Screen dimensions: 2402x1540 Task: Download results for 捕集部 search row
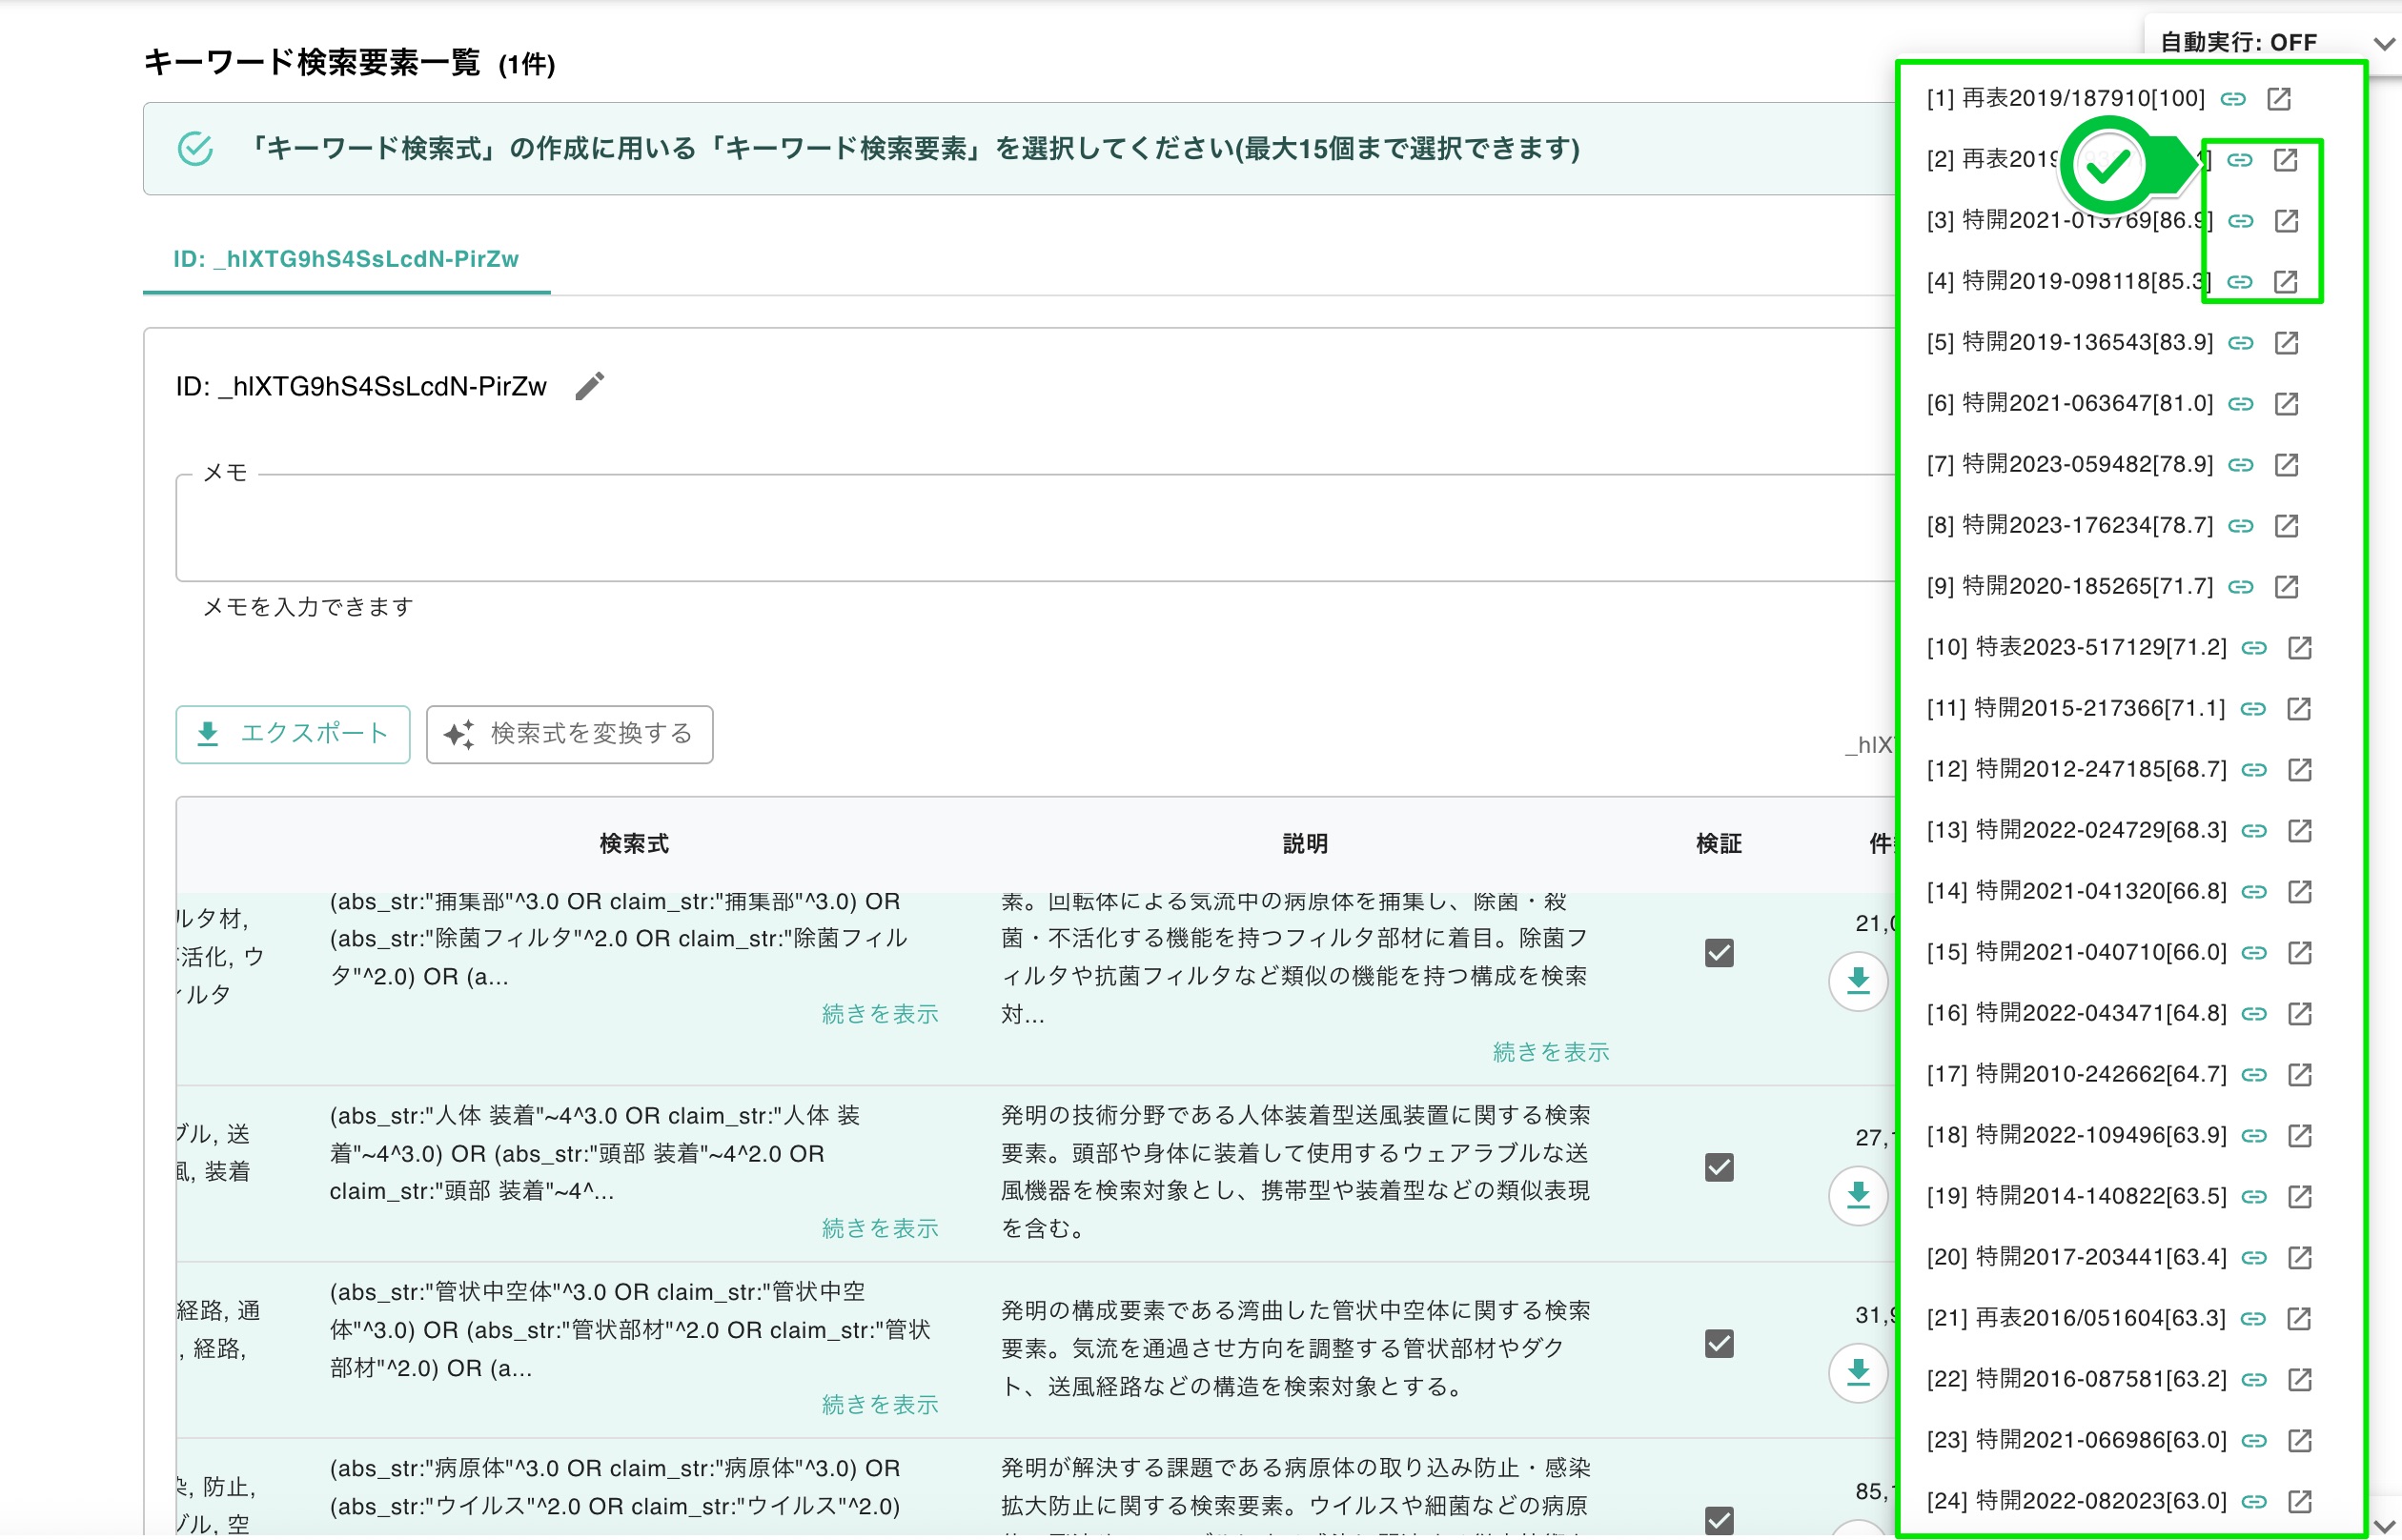click(x=1858, y=981)
